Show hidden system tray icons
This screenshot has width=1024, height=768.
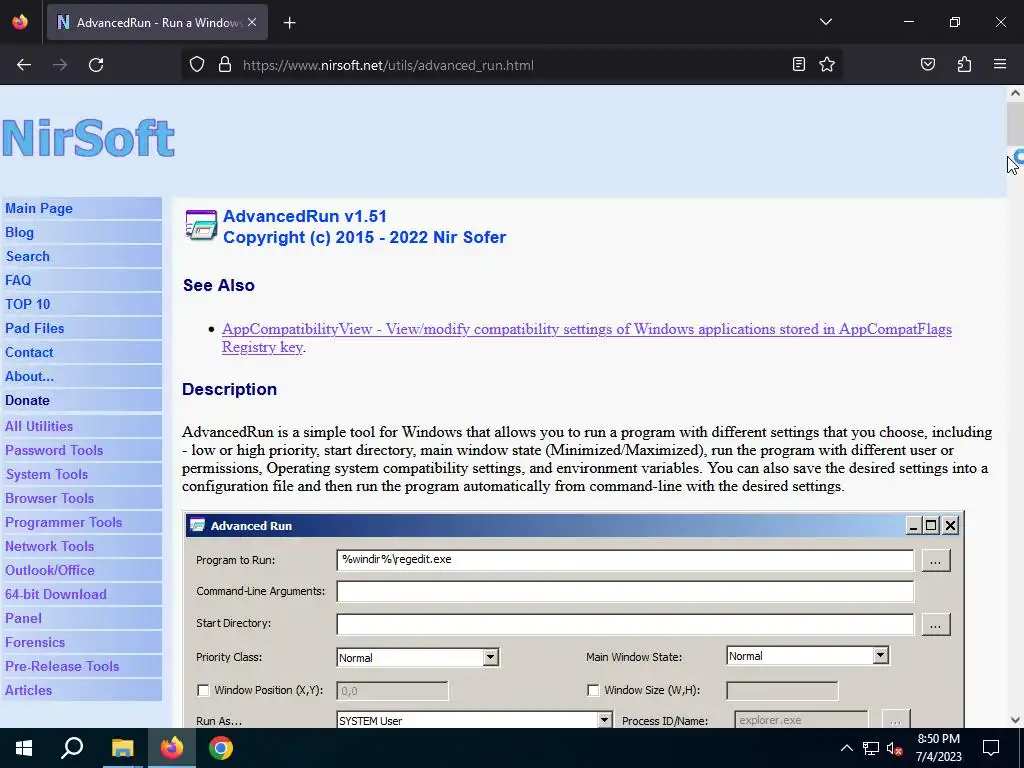coord(846,748)
